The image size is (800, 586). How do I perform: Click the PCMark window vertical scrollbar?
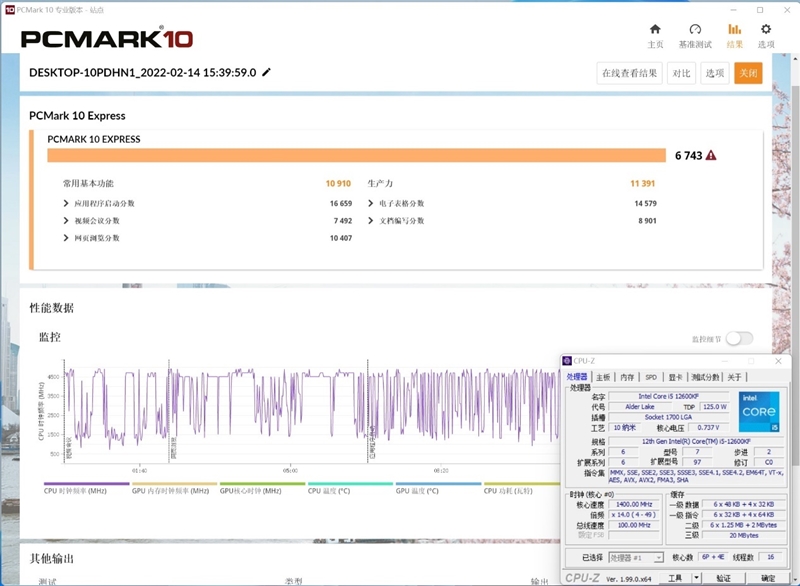[x=795, y=275]
